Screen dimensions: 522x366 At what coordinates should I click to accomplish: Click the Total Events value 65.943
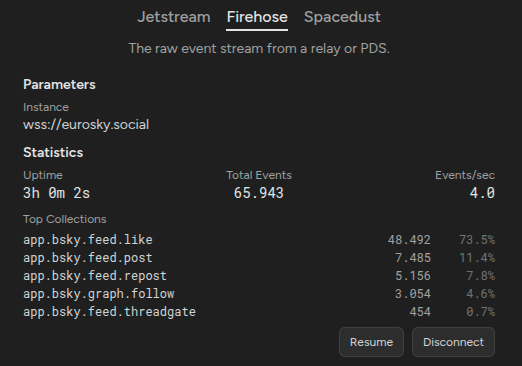tap(259, 193)
